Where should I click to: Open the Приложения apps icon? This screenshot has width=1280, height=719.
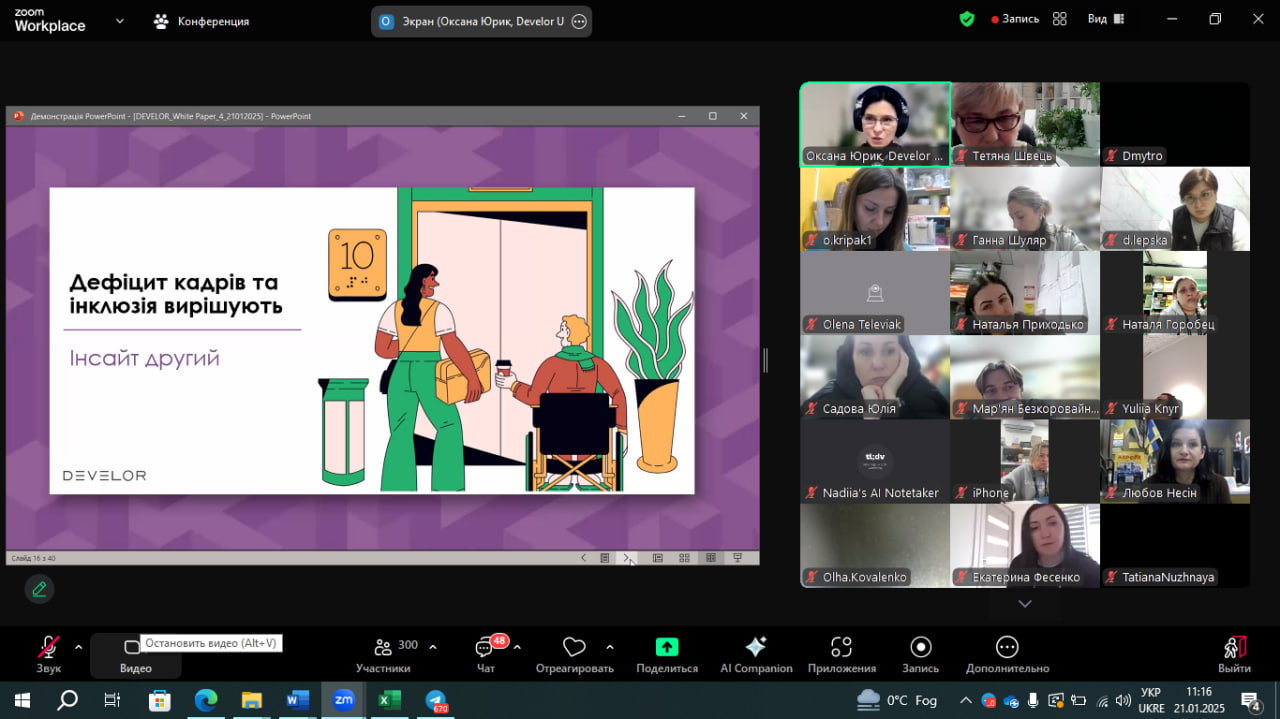tap(841, 655)
